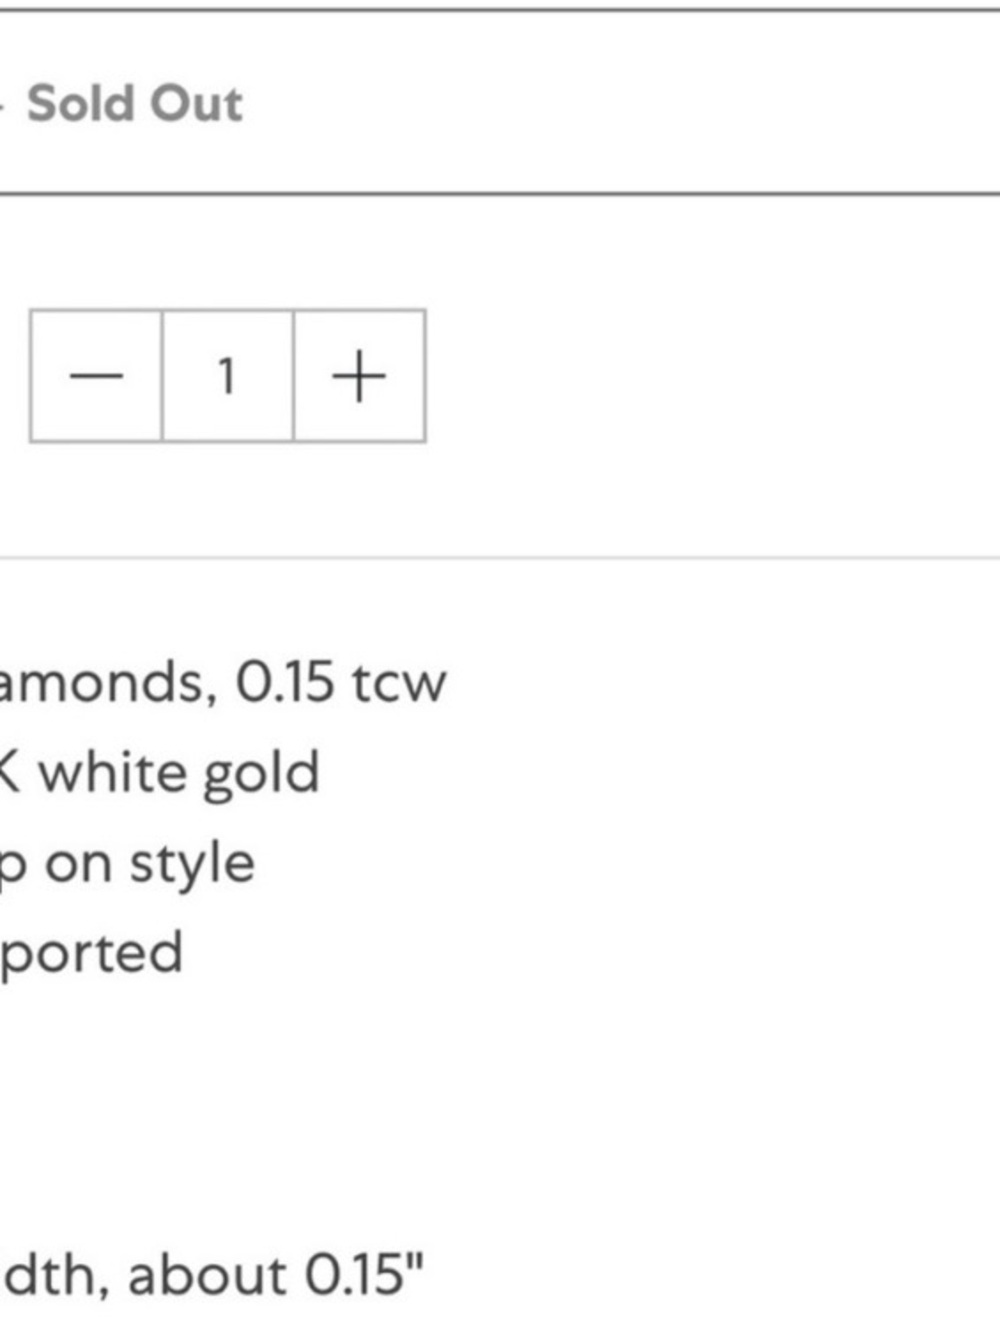Screen dimensions: 1000x1333
Task: Click the "ported" text line
Action: 92,953
